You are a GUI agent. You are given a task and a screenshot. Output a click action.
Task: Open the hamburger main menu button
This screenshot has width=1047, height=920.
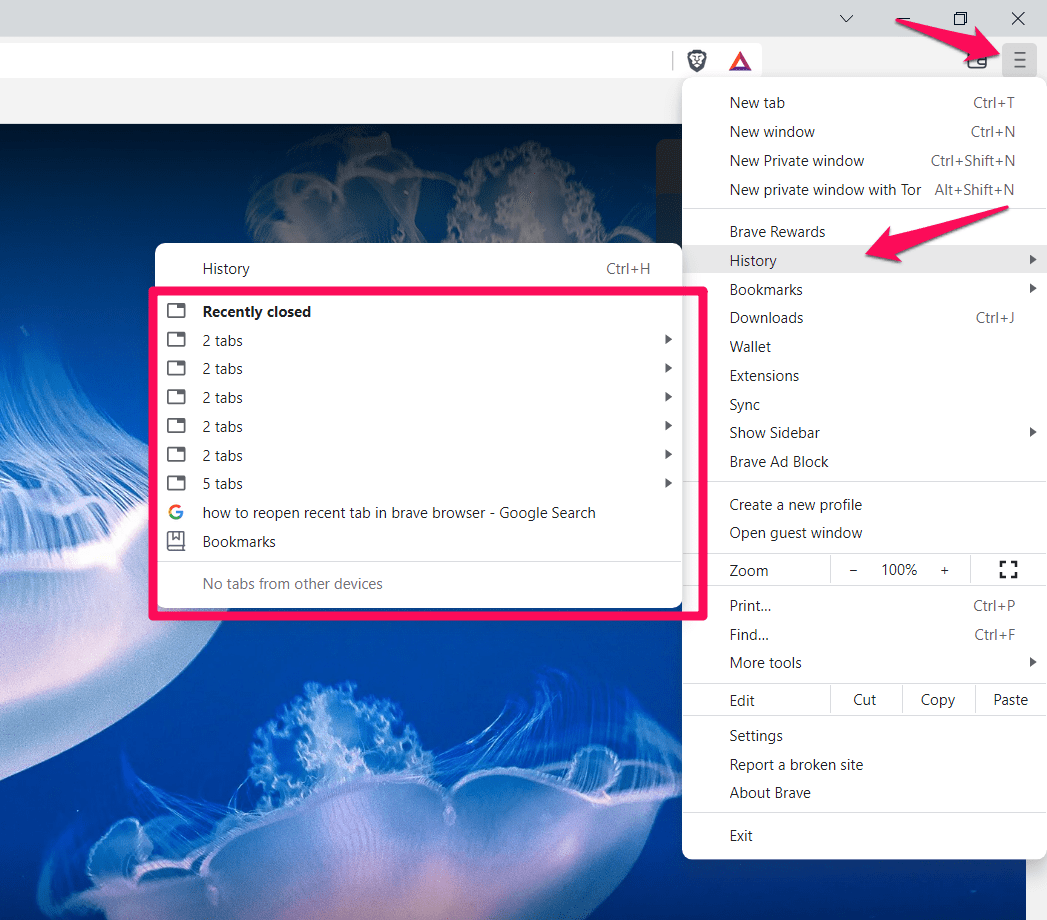tap(1019, 61)
